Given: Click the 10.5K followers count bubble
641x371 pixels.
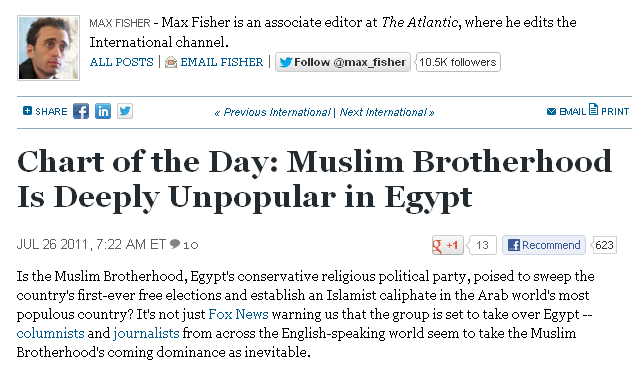Looking at the screenshot, I should (x=458, y=62).
